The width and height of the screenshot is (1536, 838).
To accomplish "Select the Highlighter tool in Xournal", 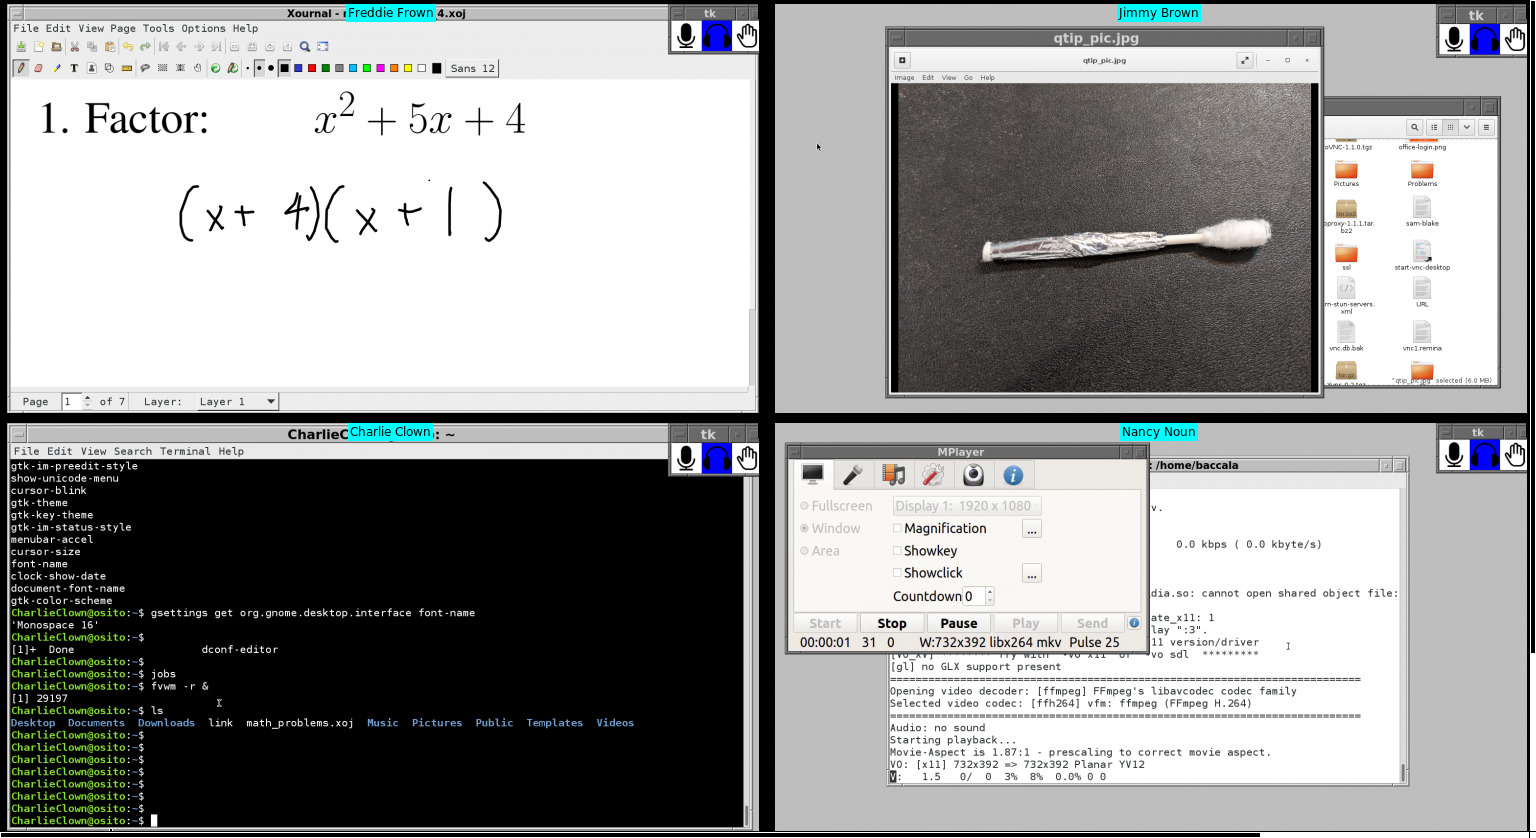I will (56, 68).
